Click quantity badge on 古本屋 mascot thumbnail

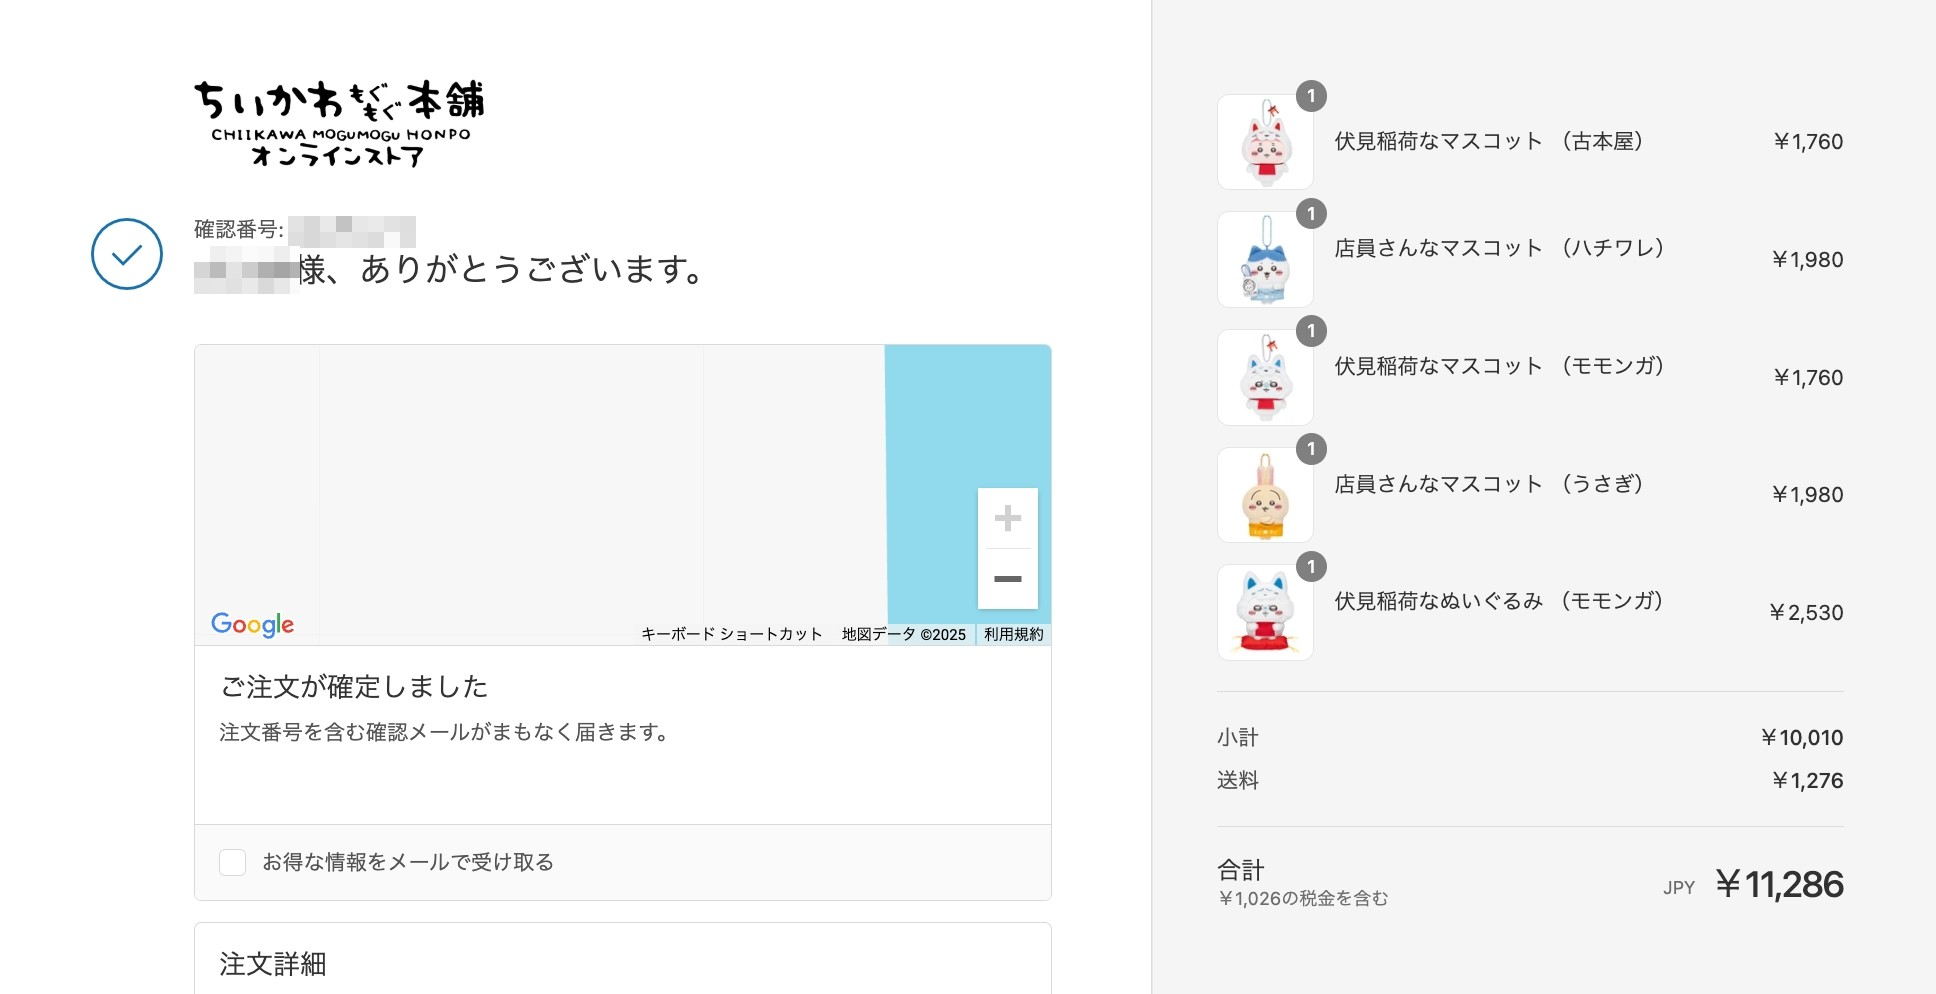(x=1311, y=96)
